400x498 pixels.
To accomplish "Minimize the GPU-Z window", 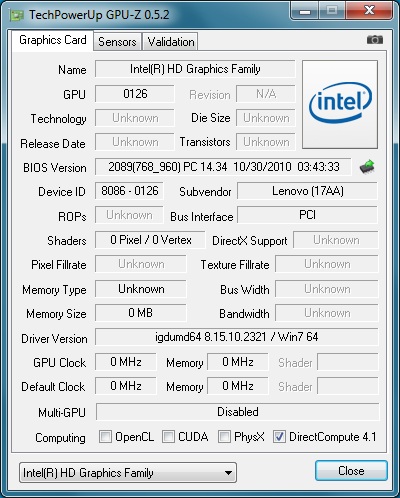I will [x=305, y=10].
